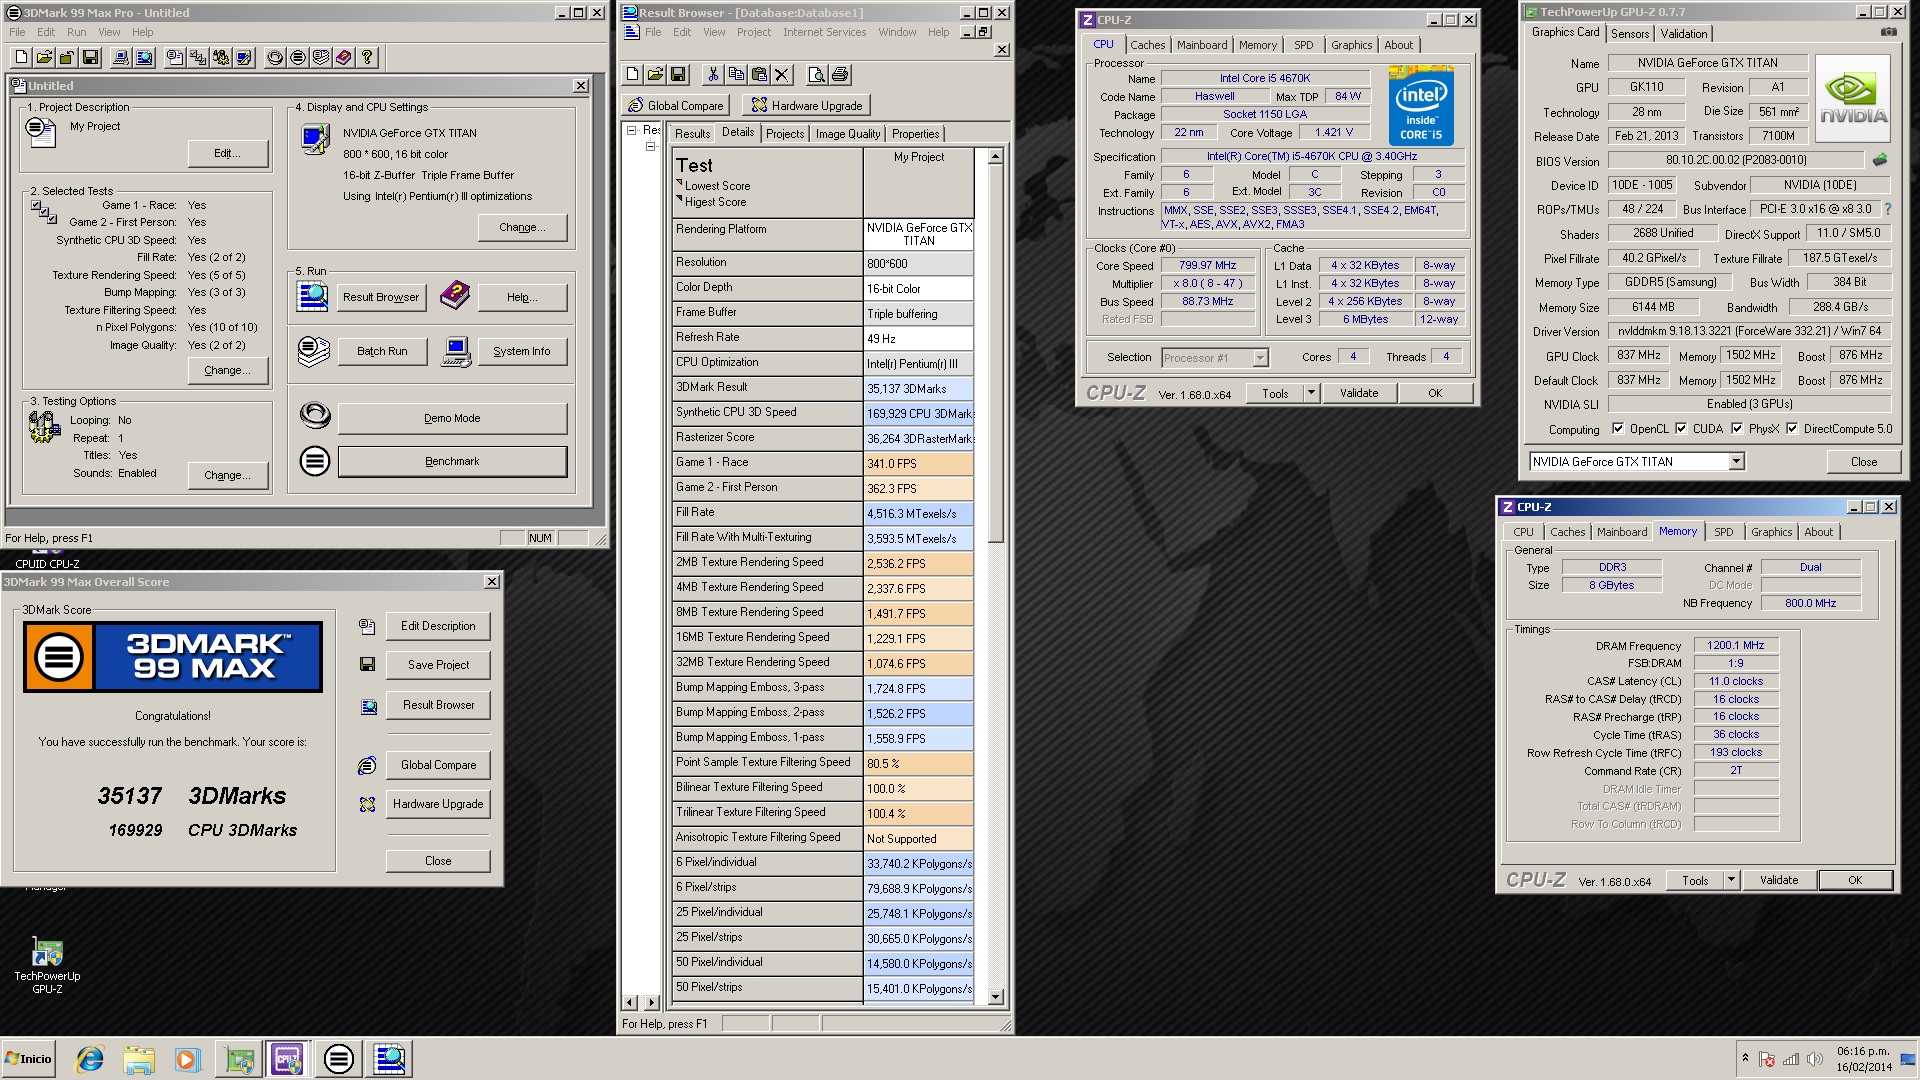Viewport: 1920px width, 1080px height.
Task: Click the GPU-Z screenshot camera icon
Action: coord(1888,33)
